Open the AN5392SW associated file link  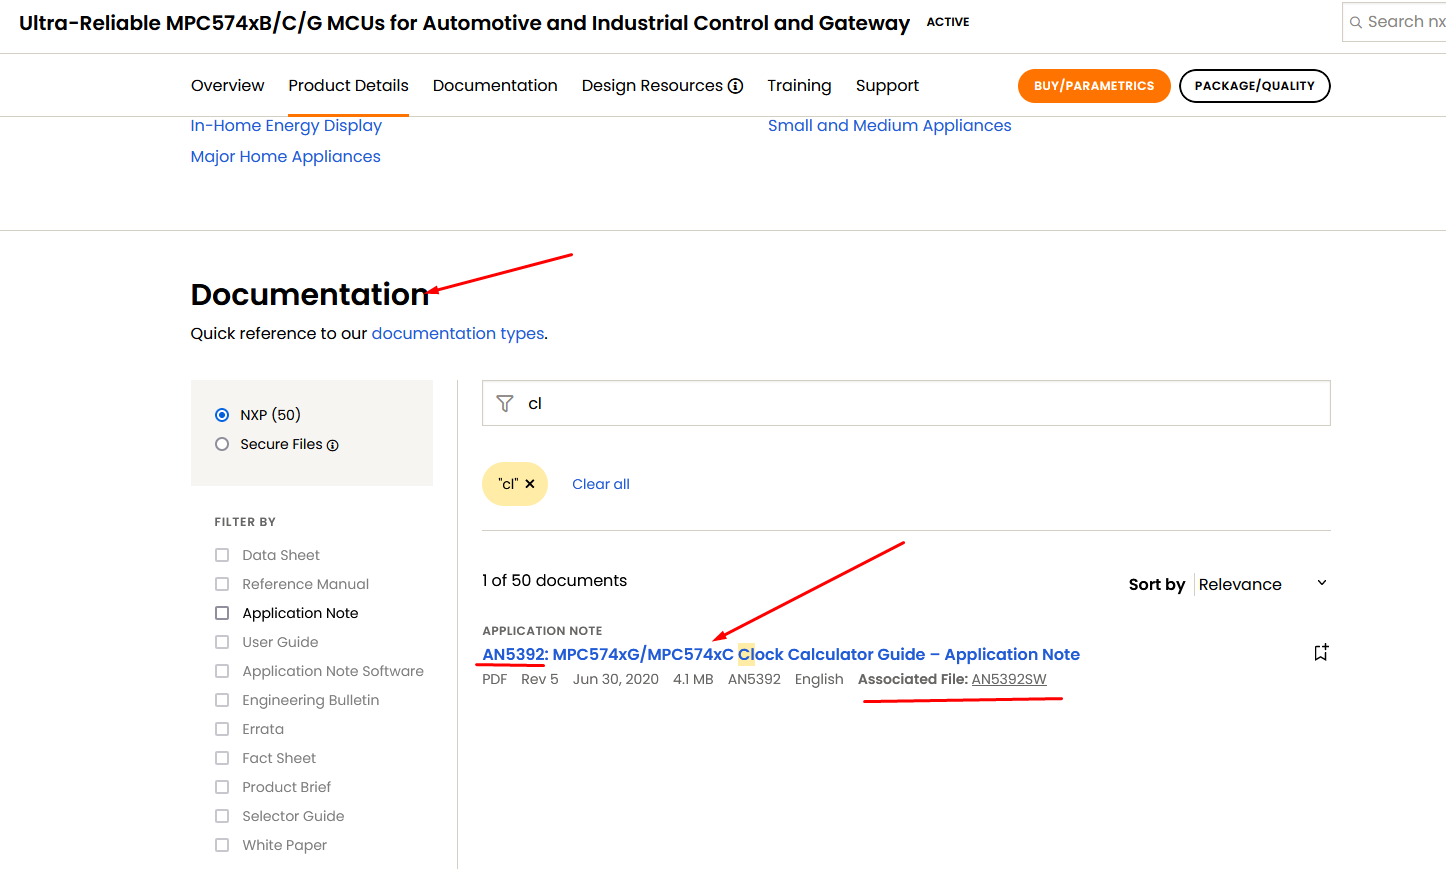[1009, 679]
